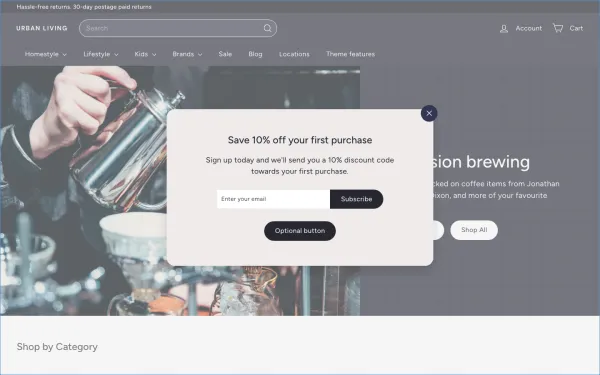Click the Cart link text
This screenshot has width=600, height=375.
576,28
